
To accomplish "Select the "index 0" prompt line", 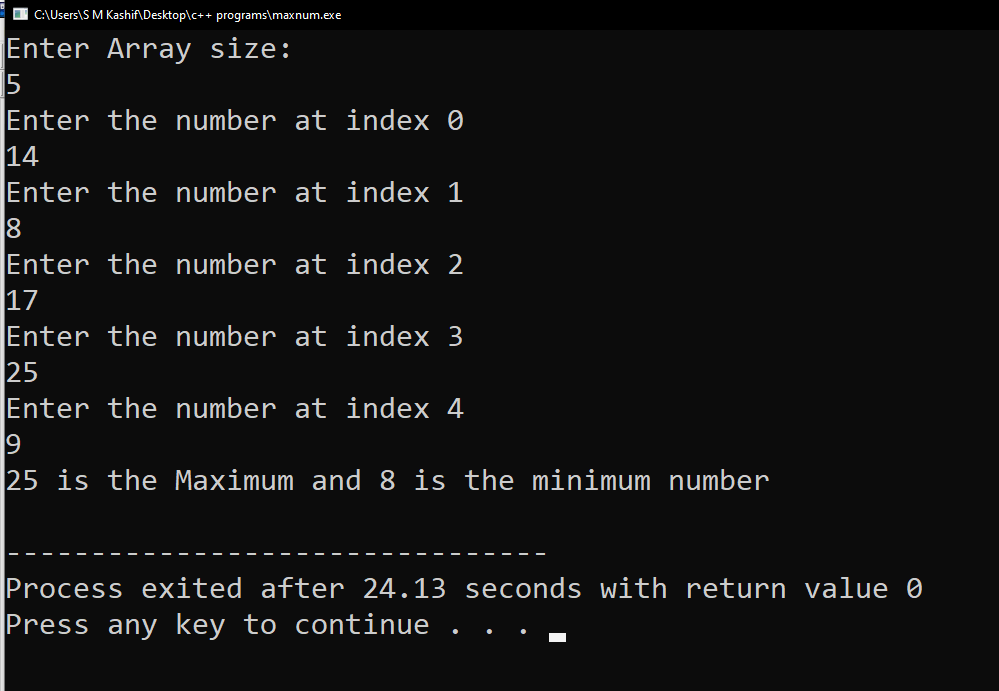I will pos(234,120).
